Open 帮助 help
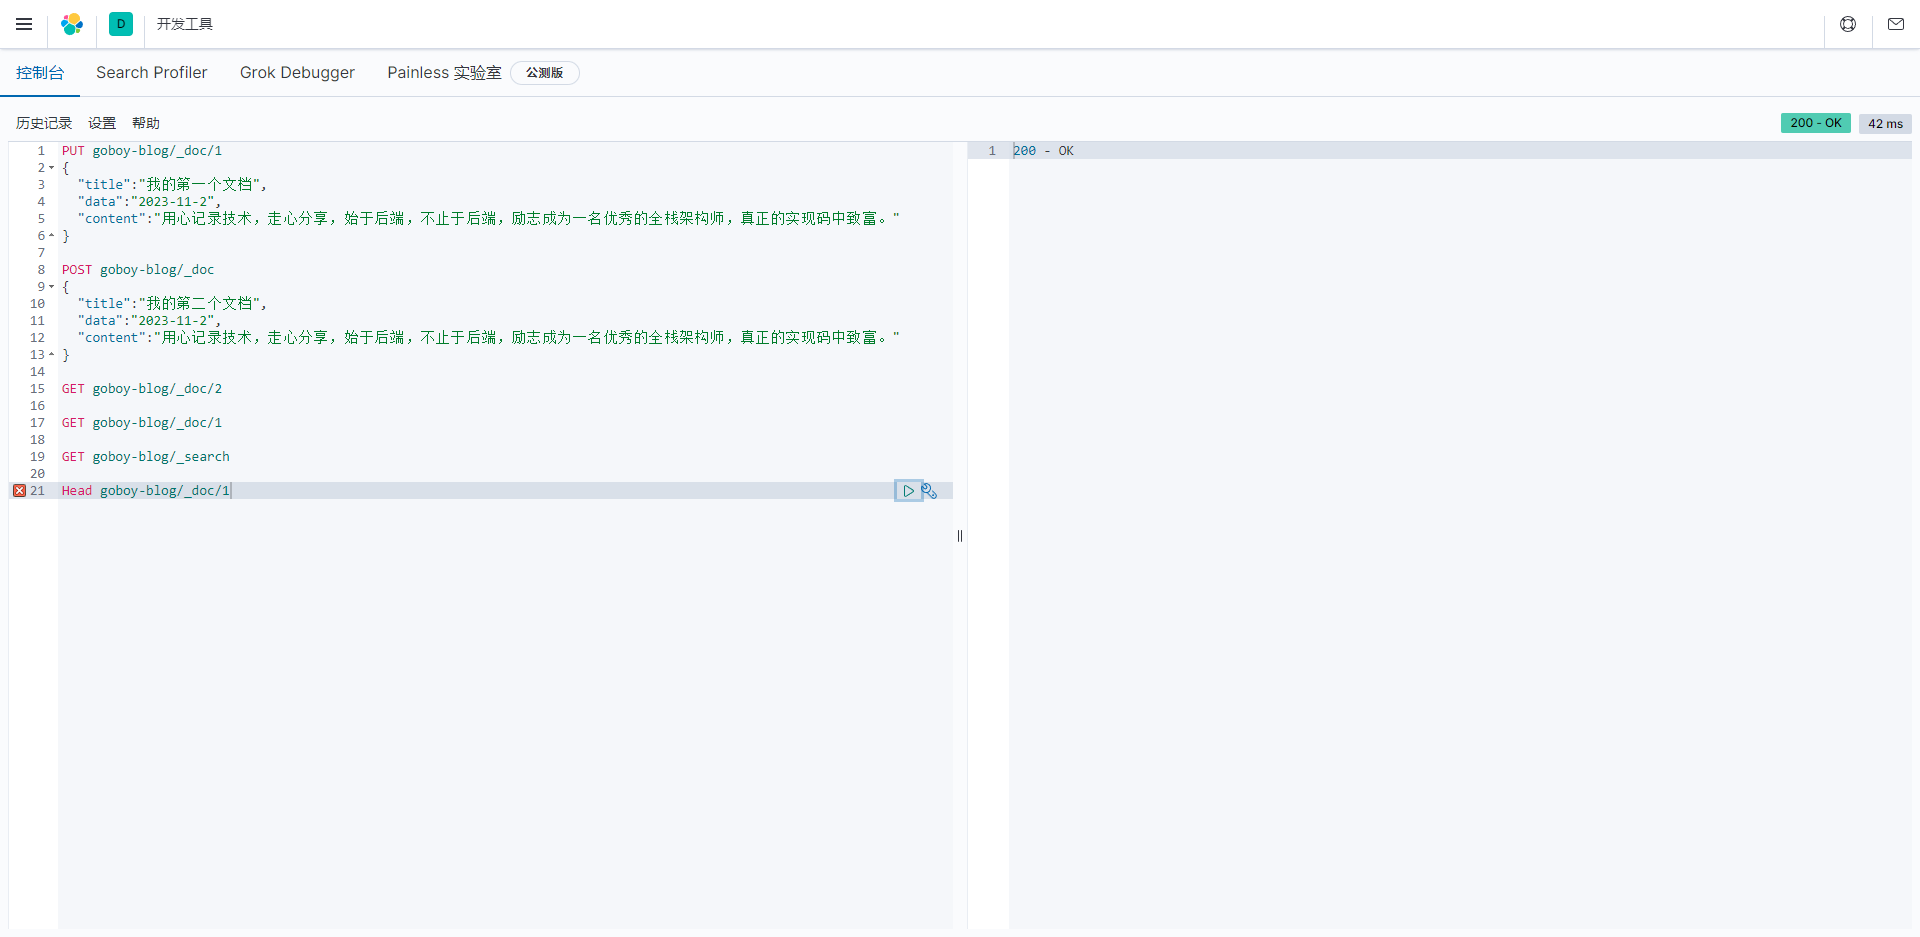The width and height of the screenshot is (1920, 937). point(146,123)
